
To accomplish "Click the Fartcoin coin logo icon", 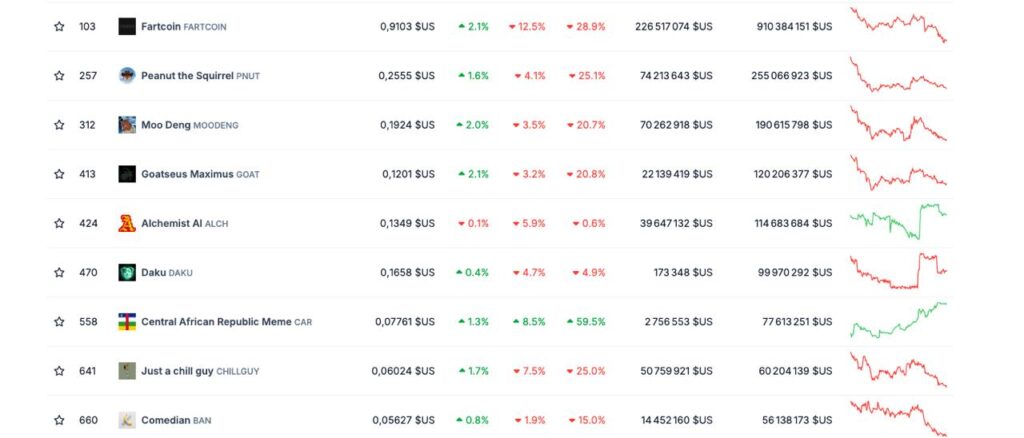I will click(x=127, y=27).
